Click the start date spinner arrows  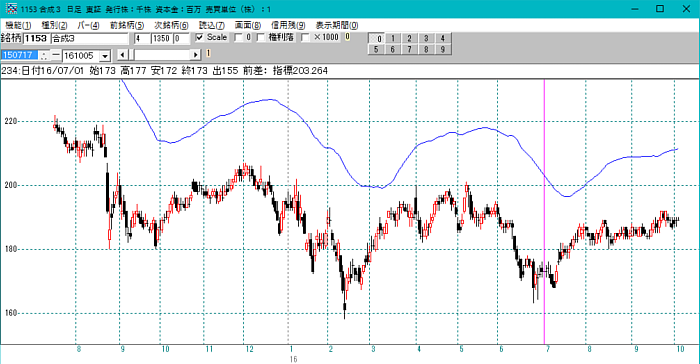click(44, 55)
